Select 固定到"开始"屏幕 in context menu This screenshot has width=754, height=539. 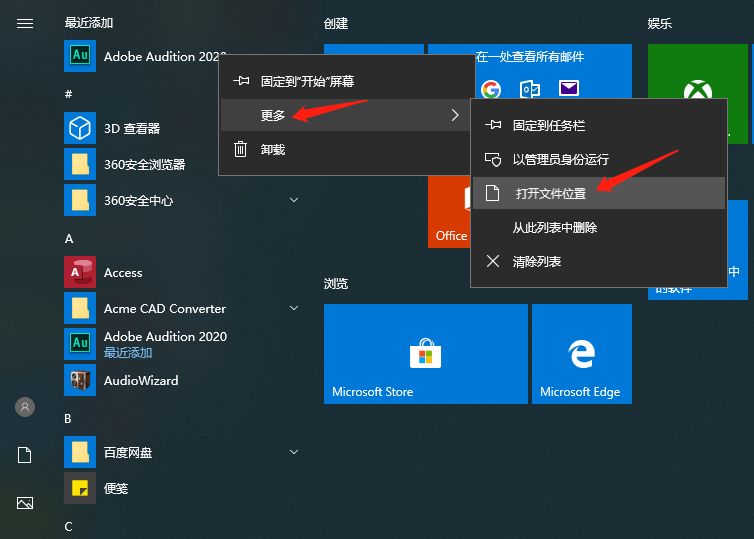point(344,81)
